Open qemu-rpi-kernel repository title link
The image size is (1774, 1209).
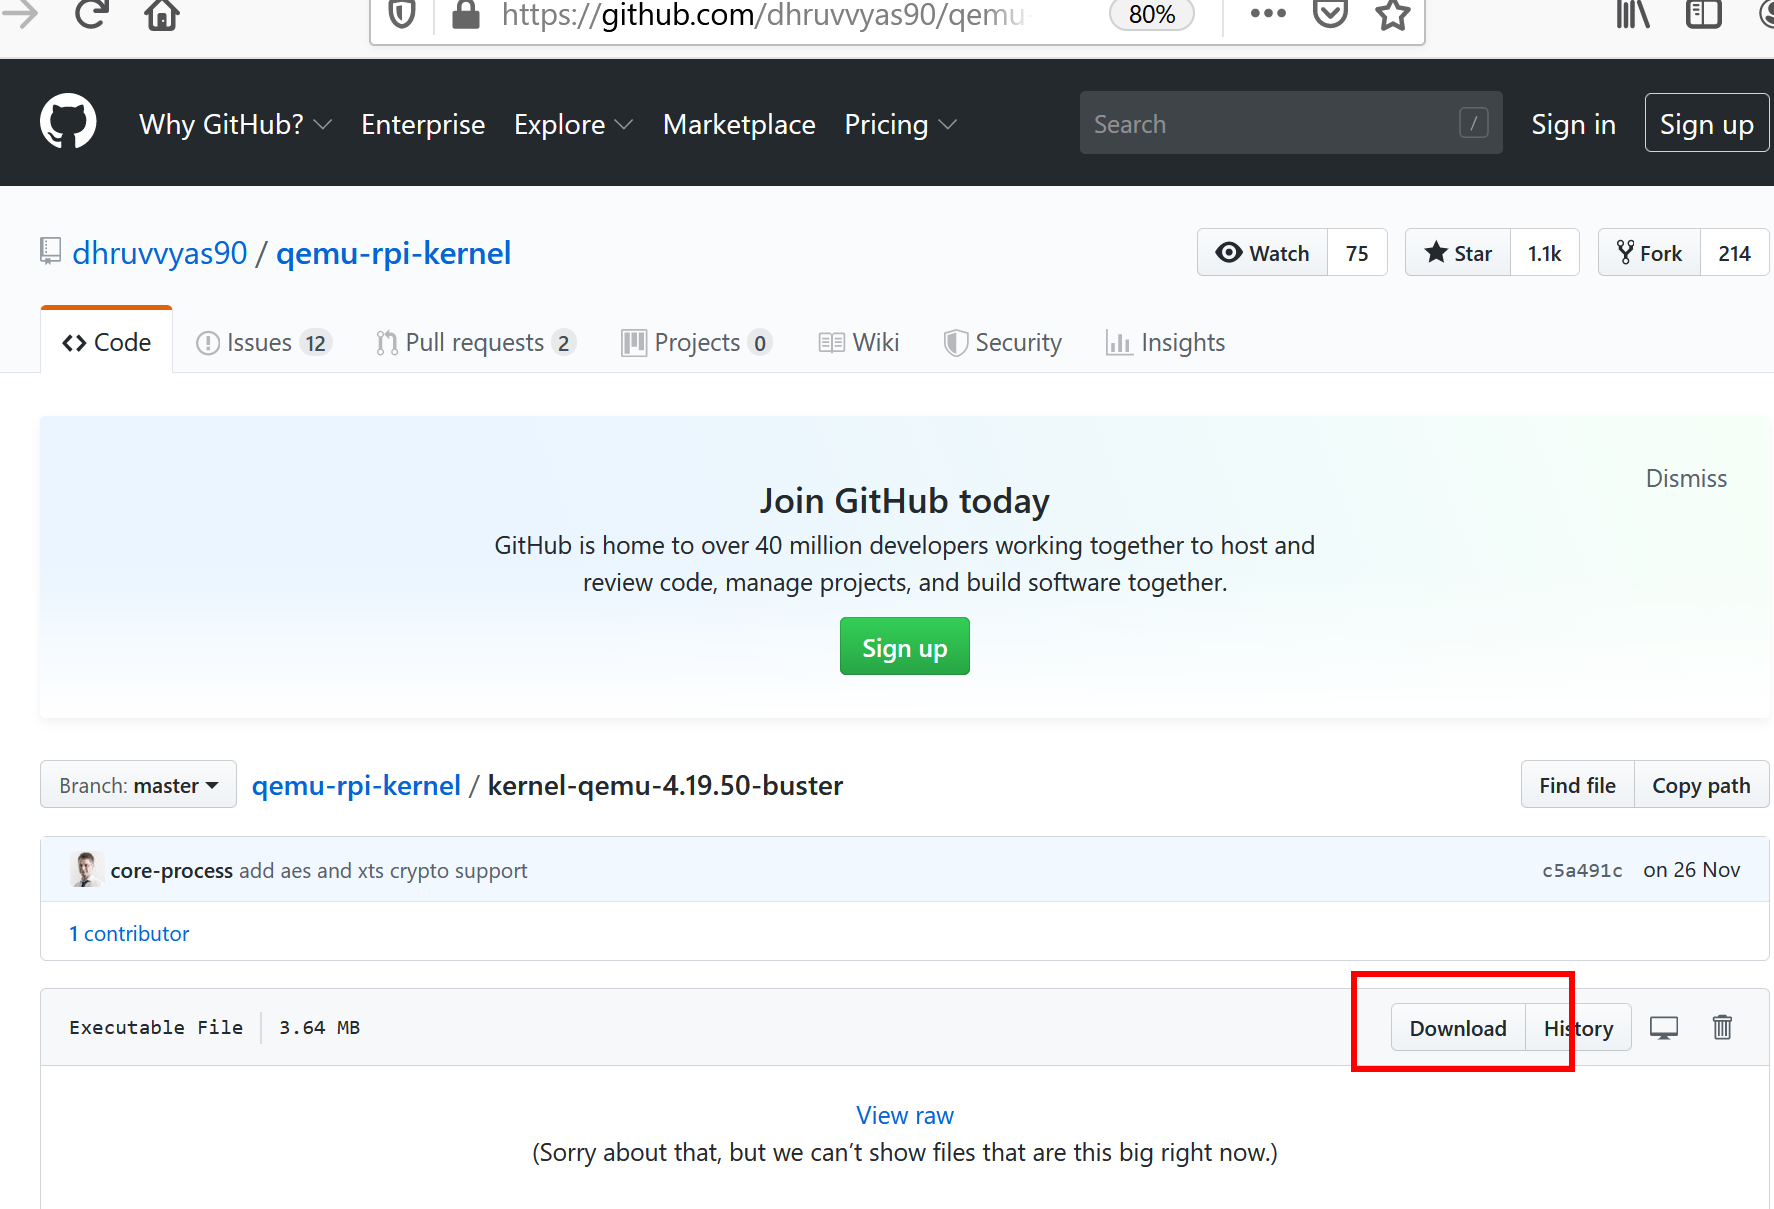pos(393,253)
